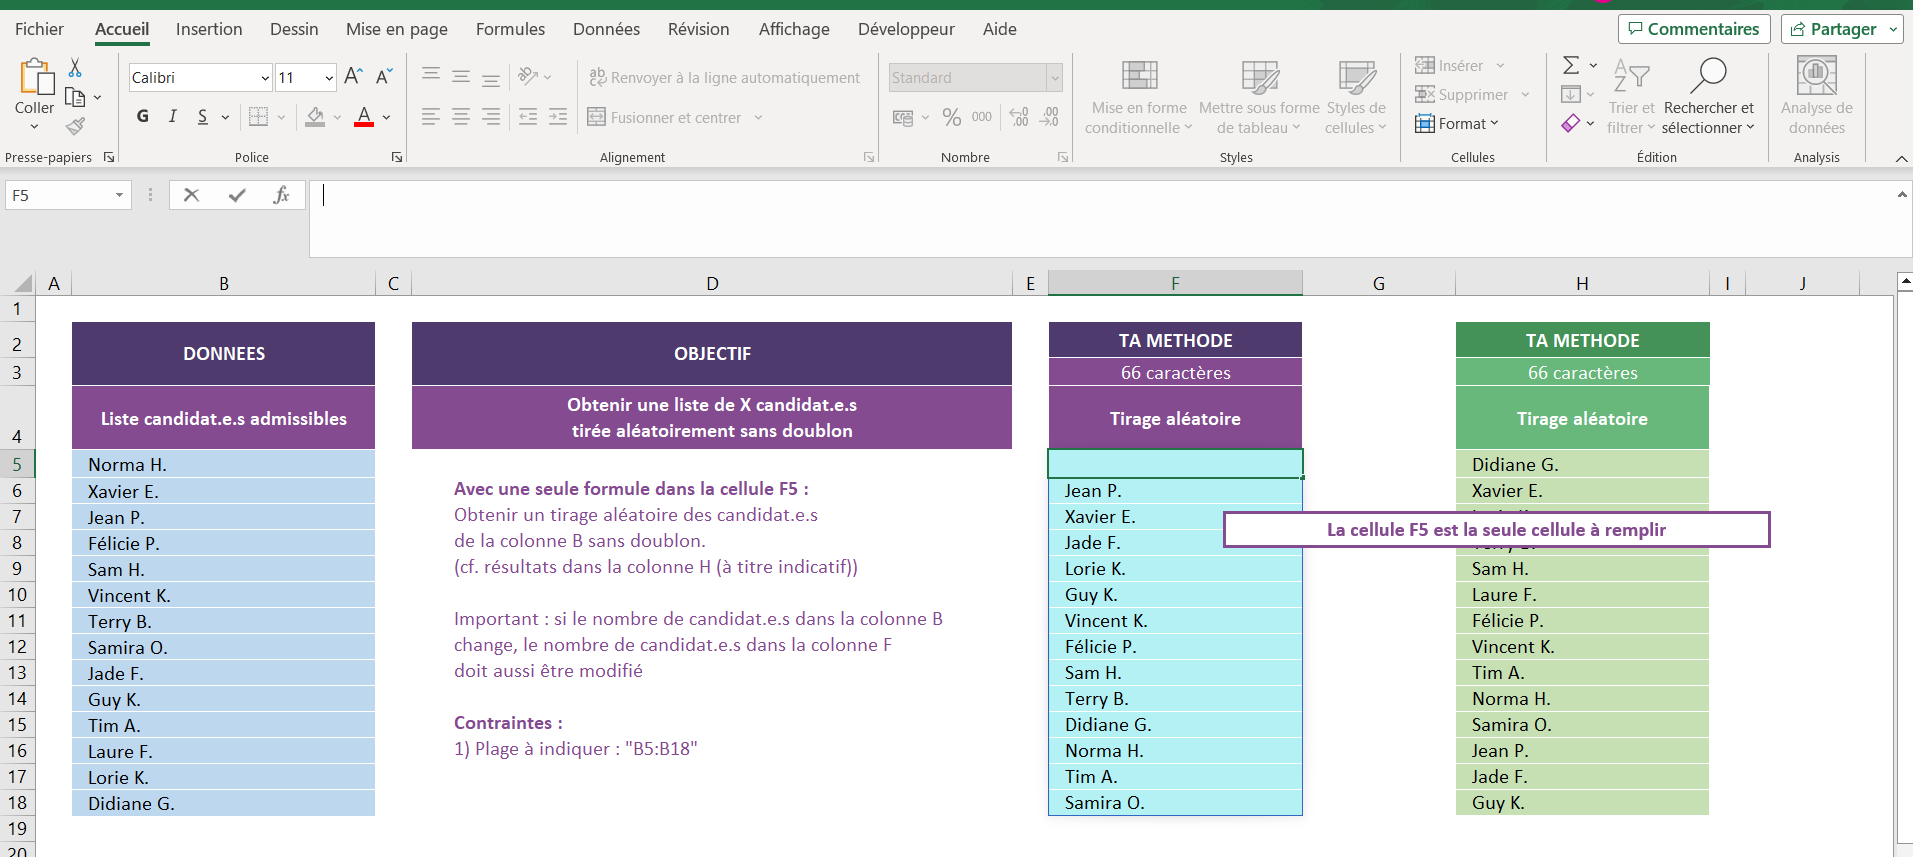Click the Clear eraser icon

(1571, 123)
